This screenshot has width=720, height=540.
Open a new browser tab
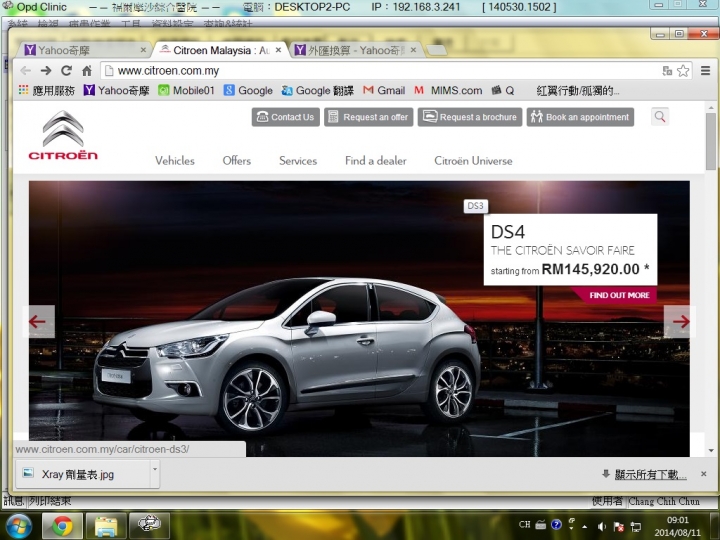436,50
